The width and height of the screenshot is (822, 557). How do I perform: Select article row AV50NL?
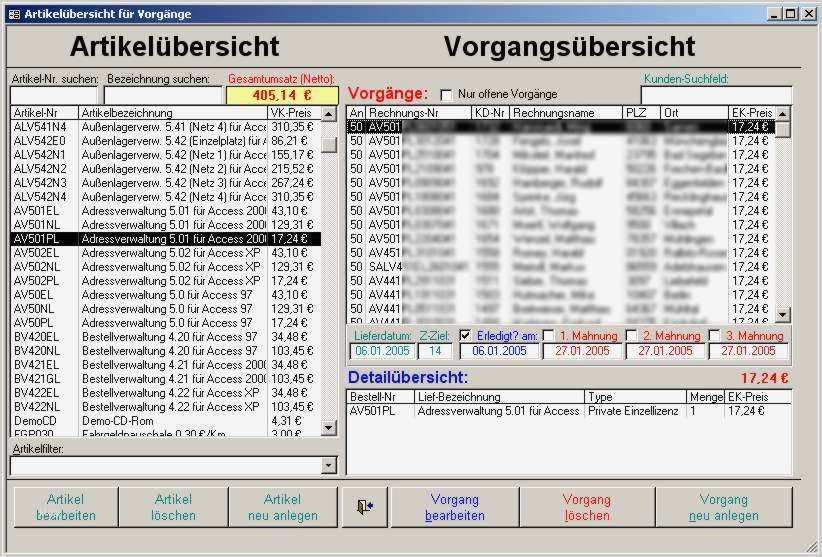click(x=166, y=309)
